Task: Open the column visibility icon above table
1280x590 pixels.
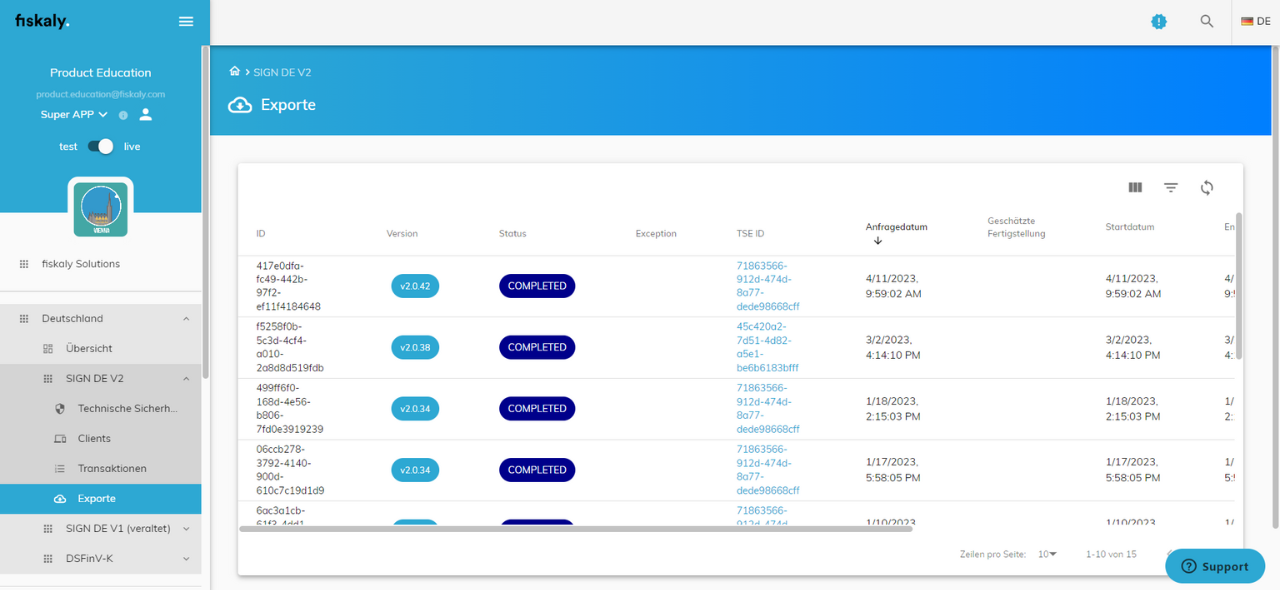Action: pyautogui.click(x=1135, y=187)
